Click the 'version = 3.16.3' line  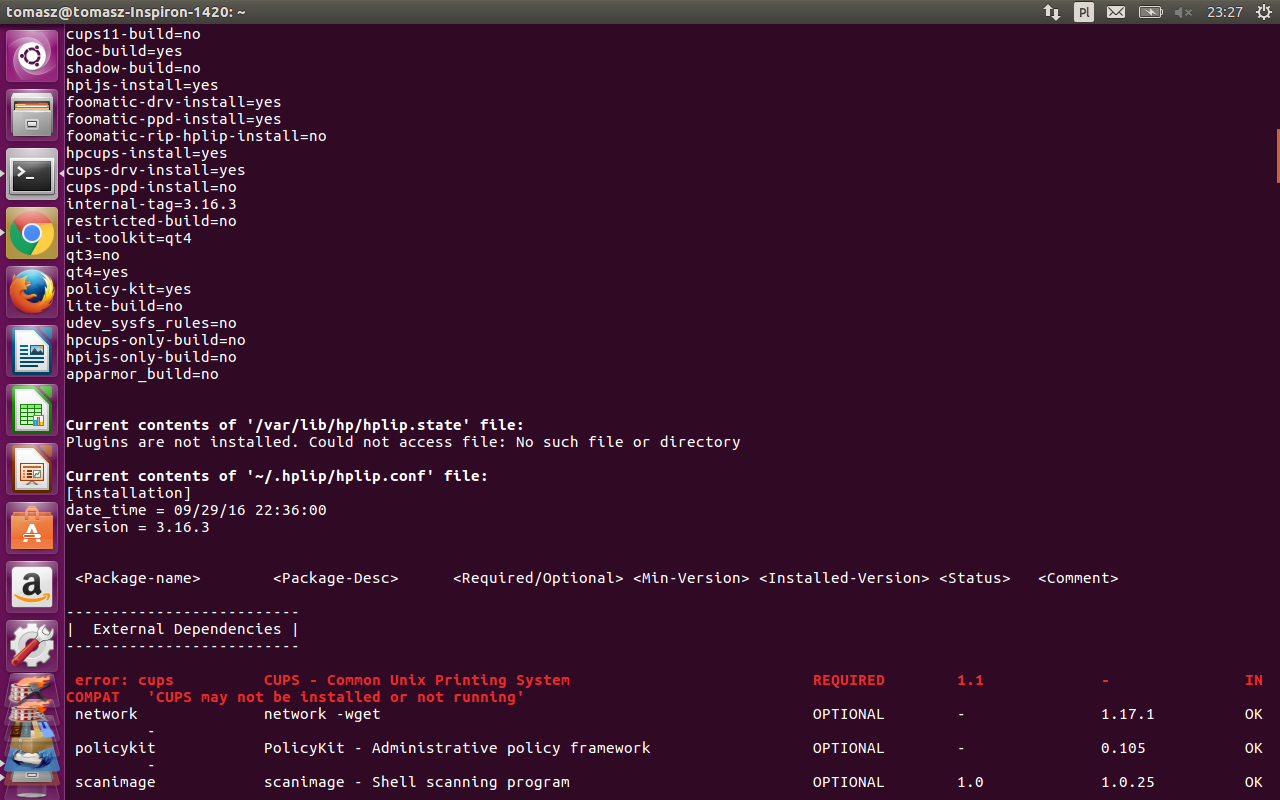[x=138, y=527]
